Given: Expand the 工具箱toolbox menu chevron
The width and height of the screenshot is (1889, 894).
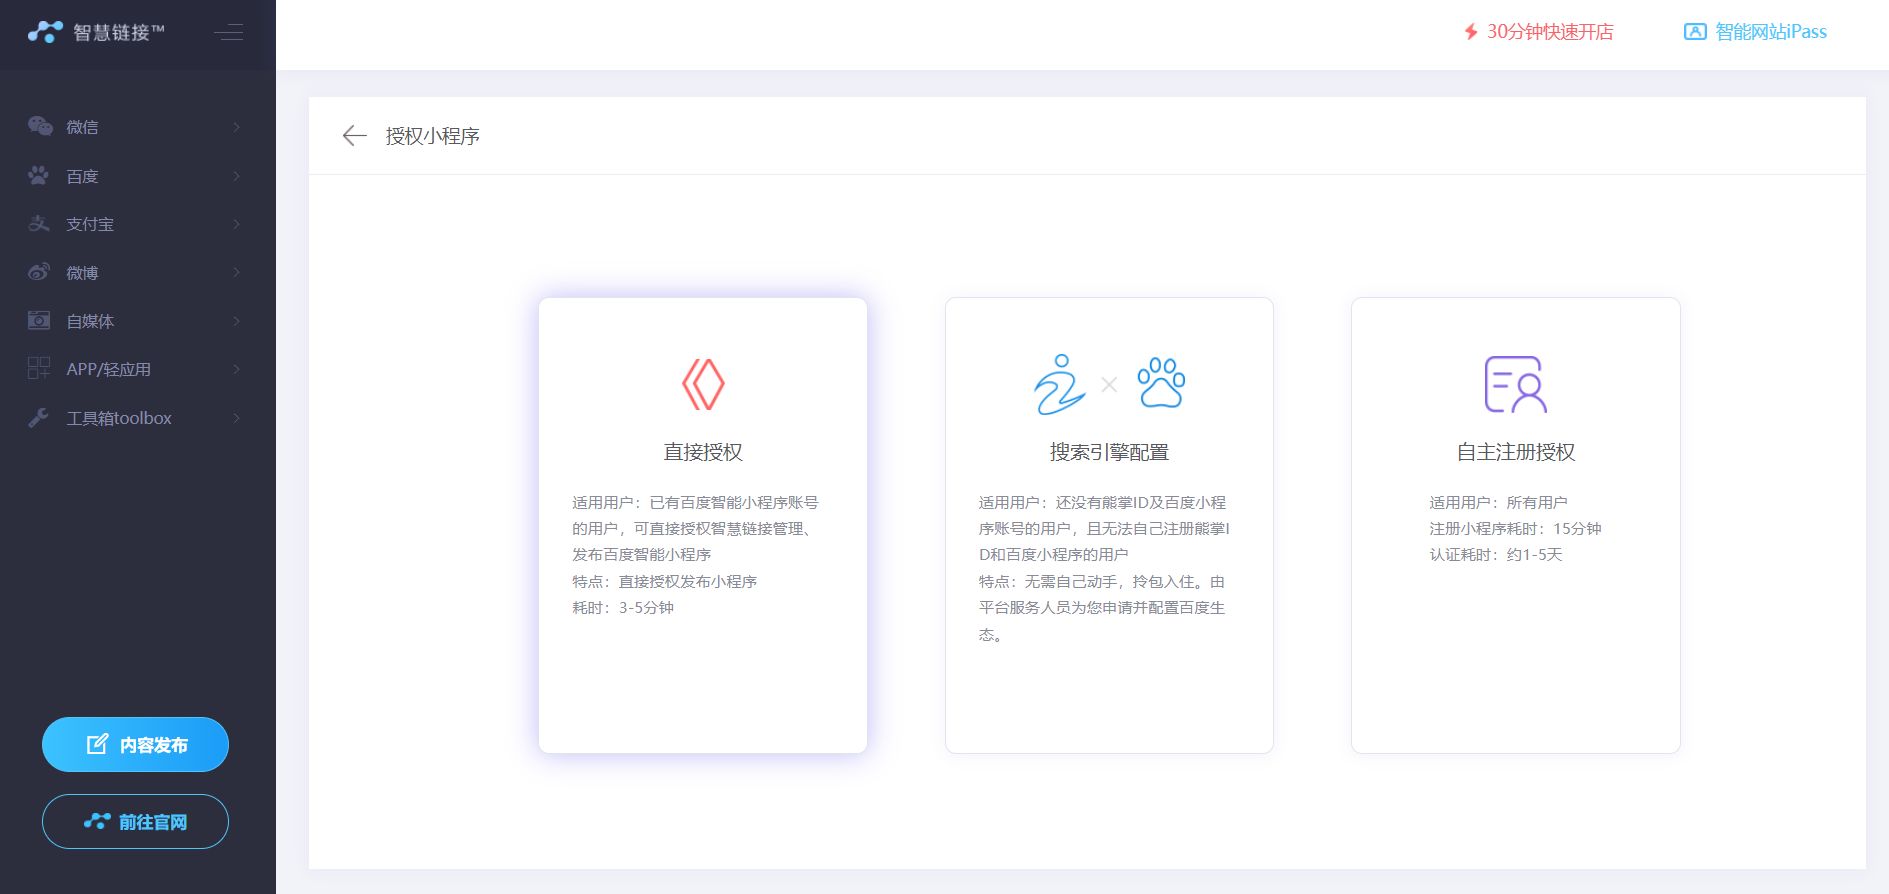Looking at the screenshot, I should pyautogui.click(x=237, y=418).
